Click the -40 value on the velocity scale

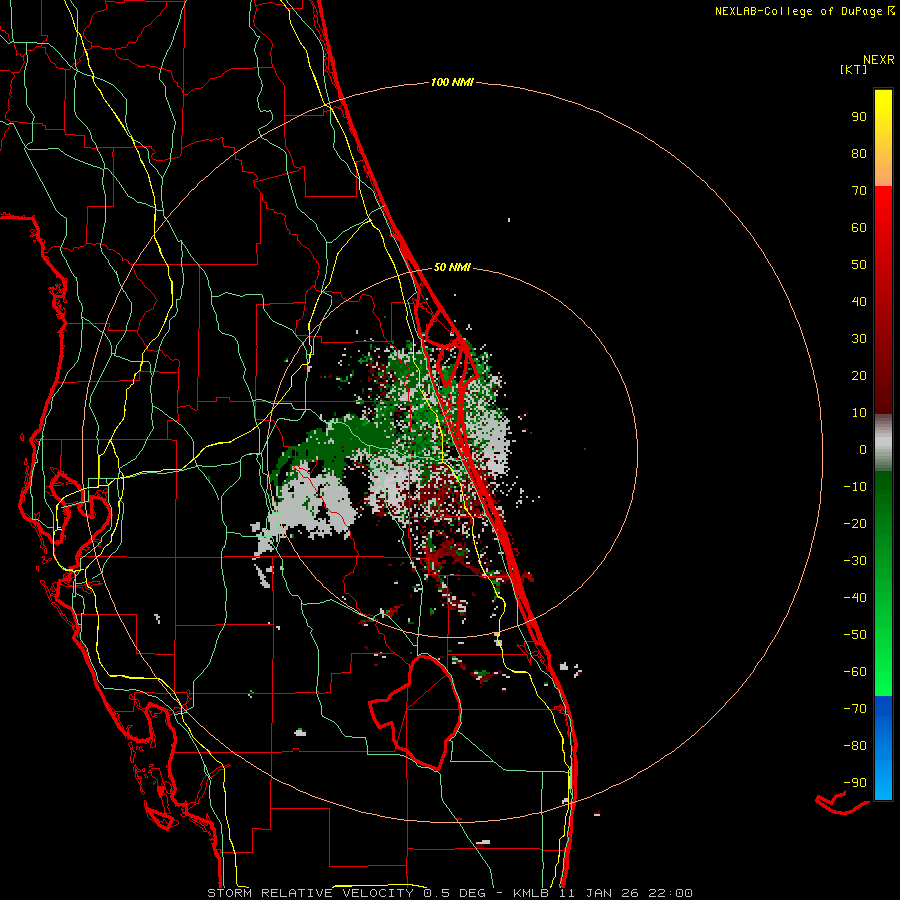(x=855, y=598)
